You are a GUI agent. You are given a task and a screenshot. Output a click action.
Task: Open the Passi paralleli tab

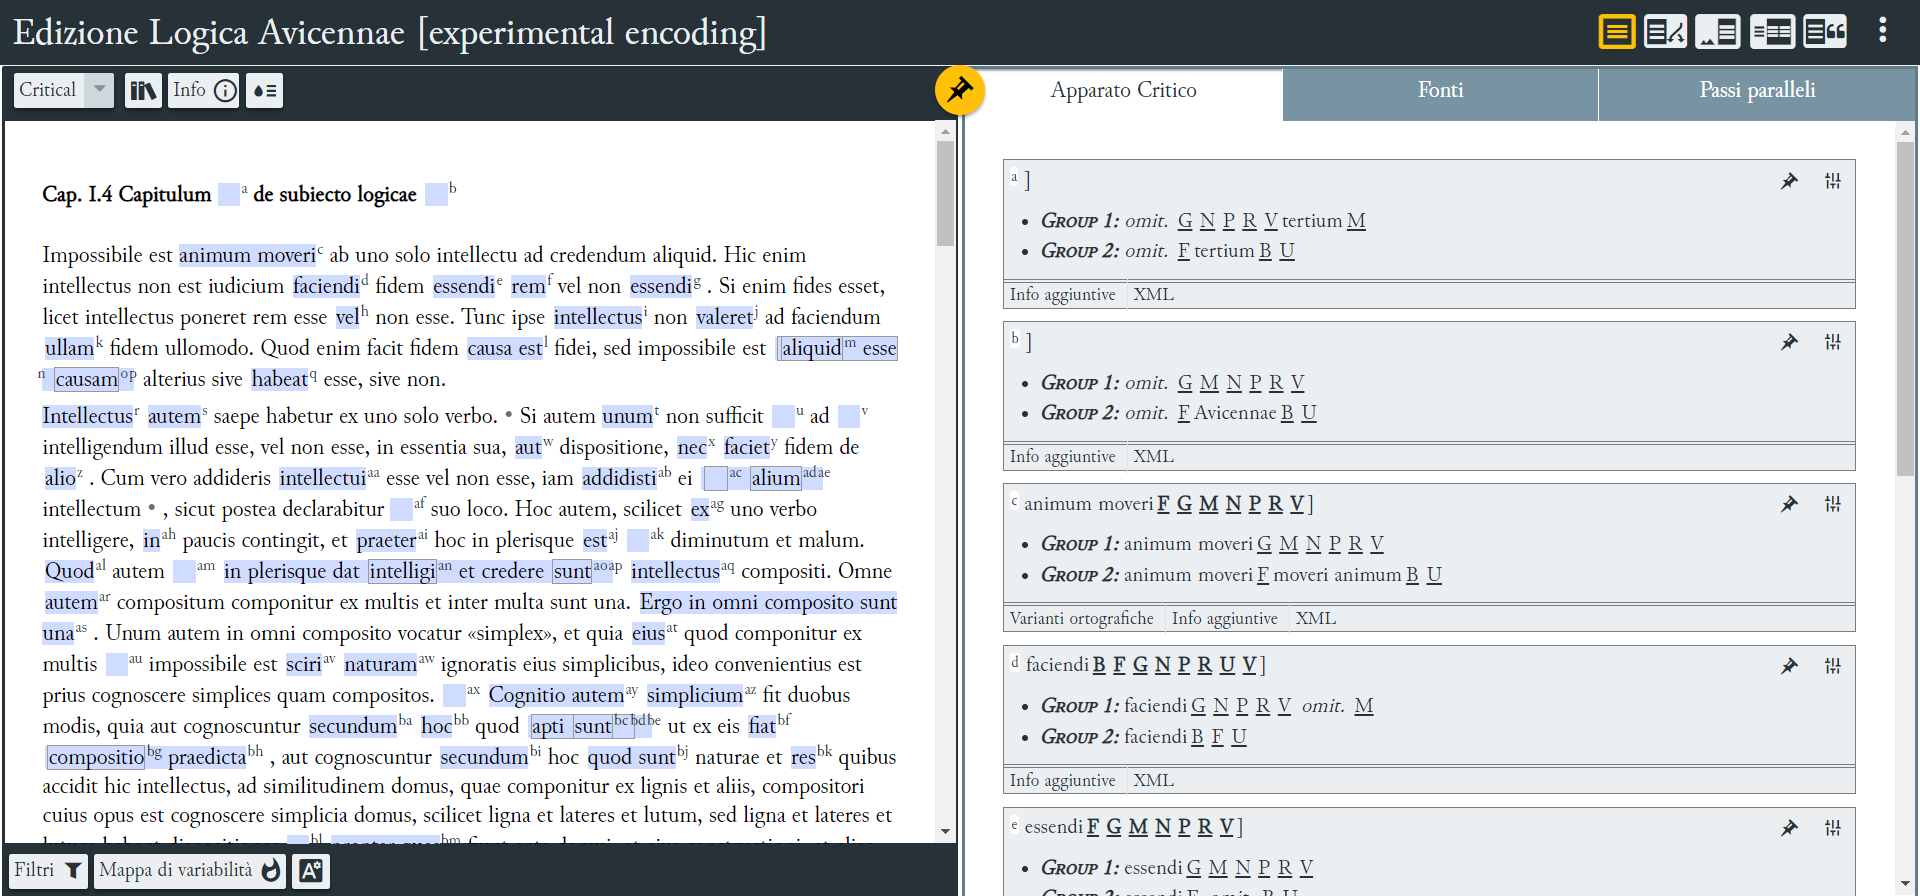1757,91
